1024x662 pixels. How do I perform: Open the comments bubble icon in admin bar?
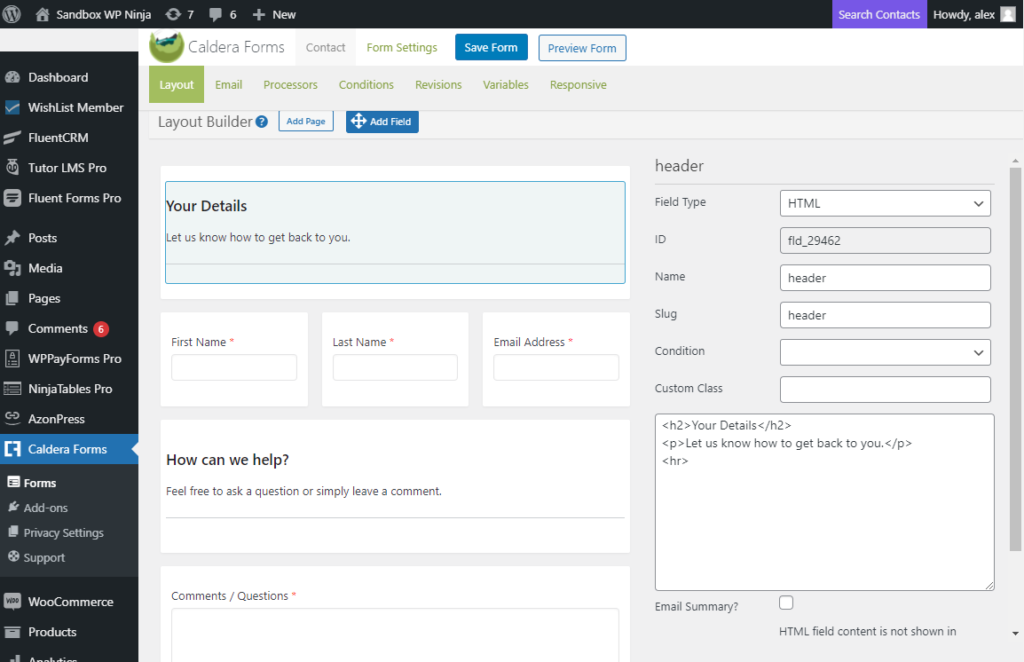pyautogui.click(x=216, y=14)
